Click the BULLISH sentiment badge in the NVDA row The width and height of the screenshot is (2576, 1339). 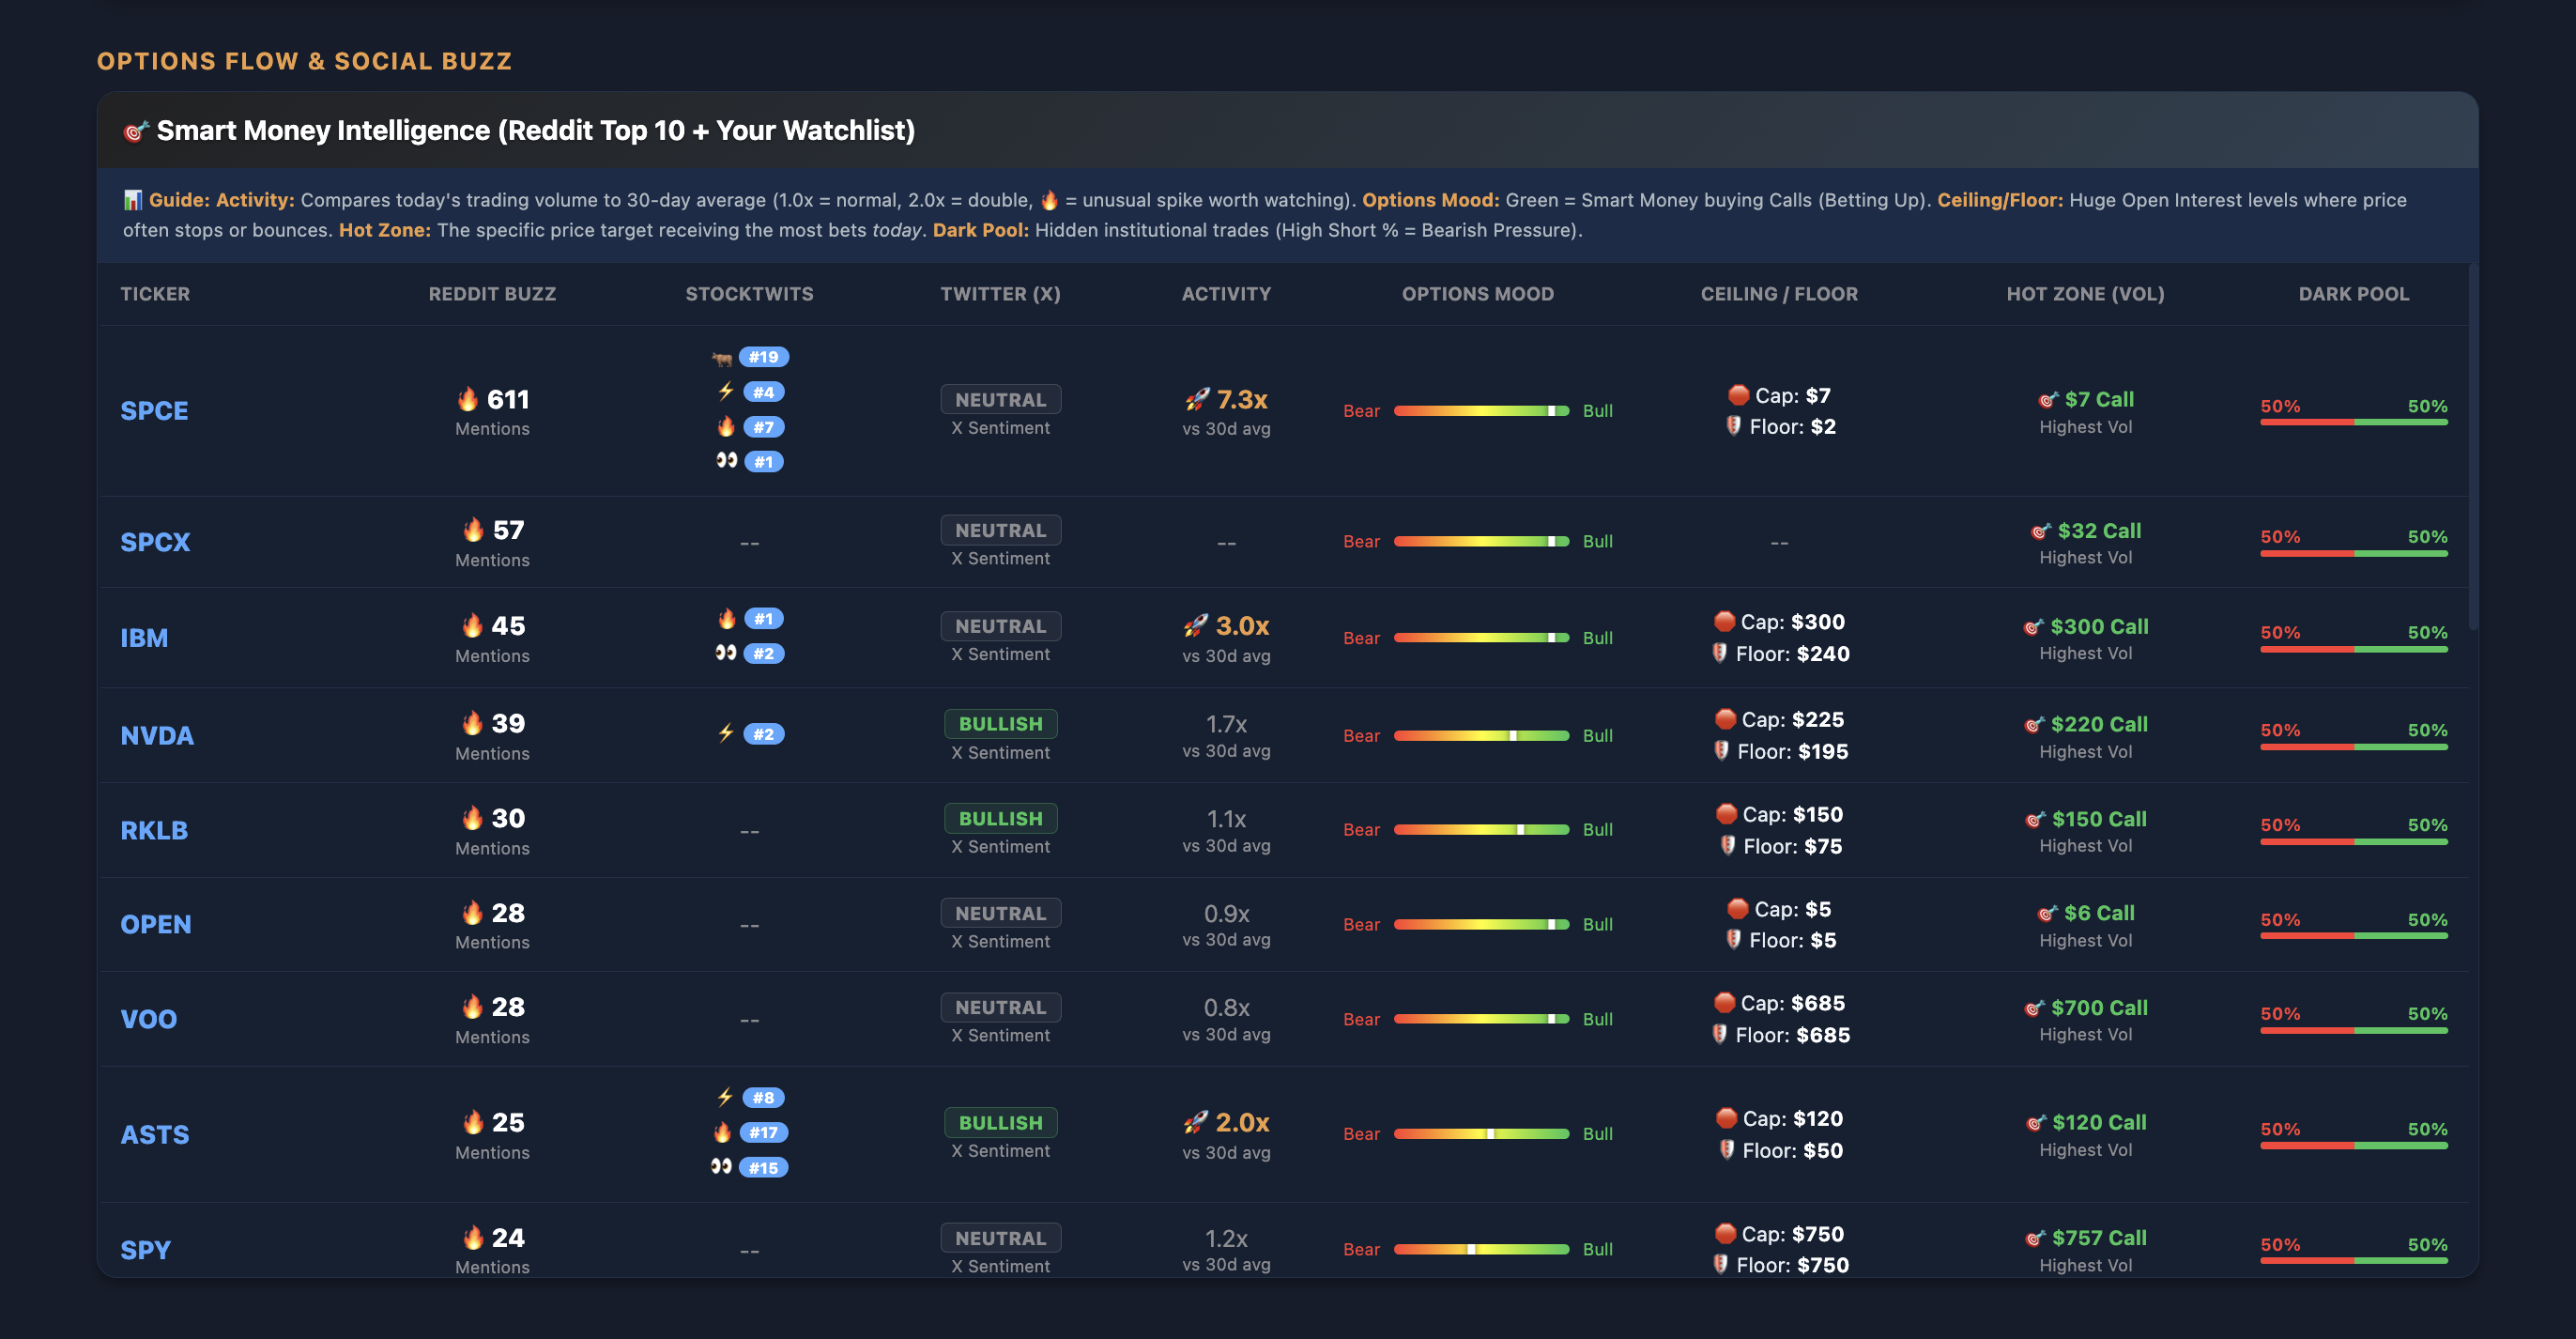(x=1000, y=723)
